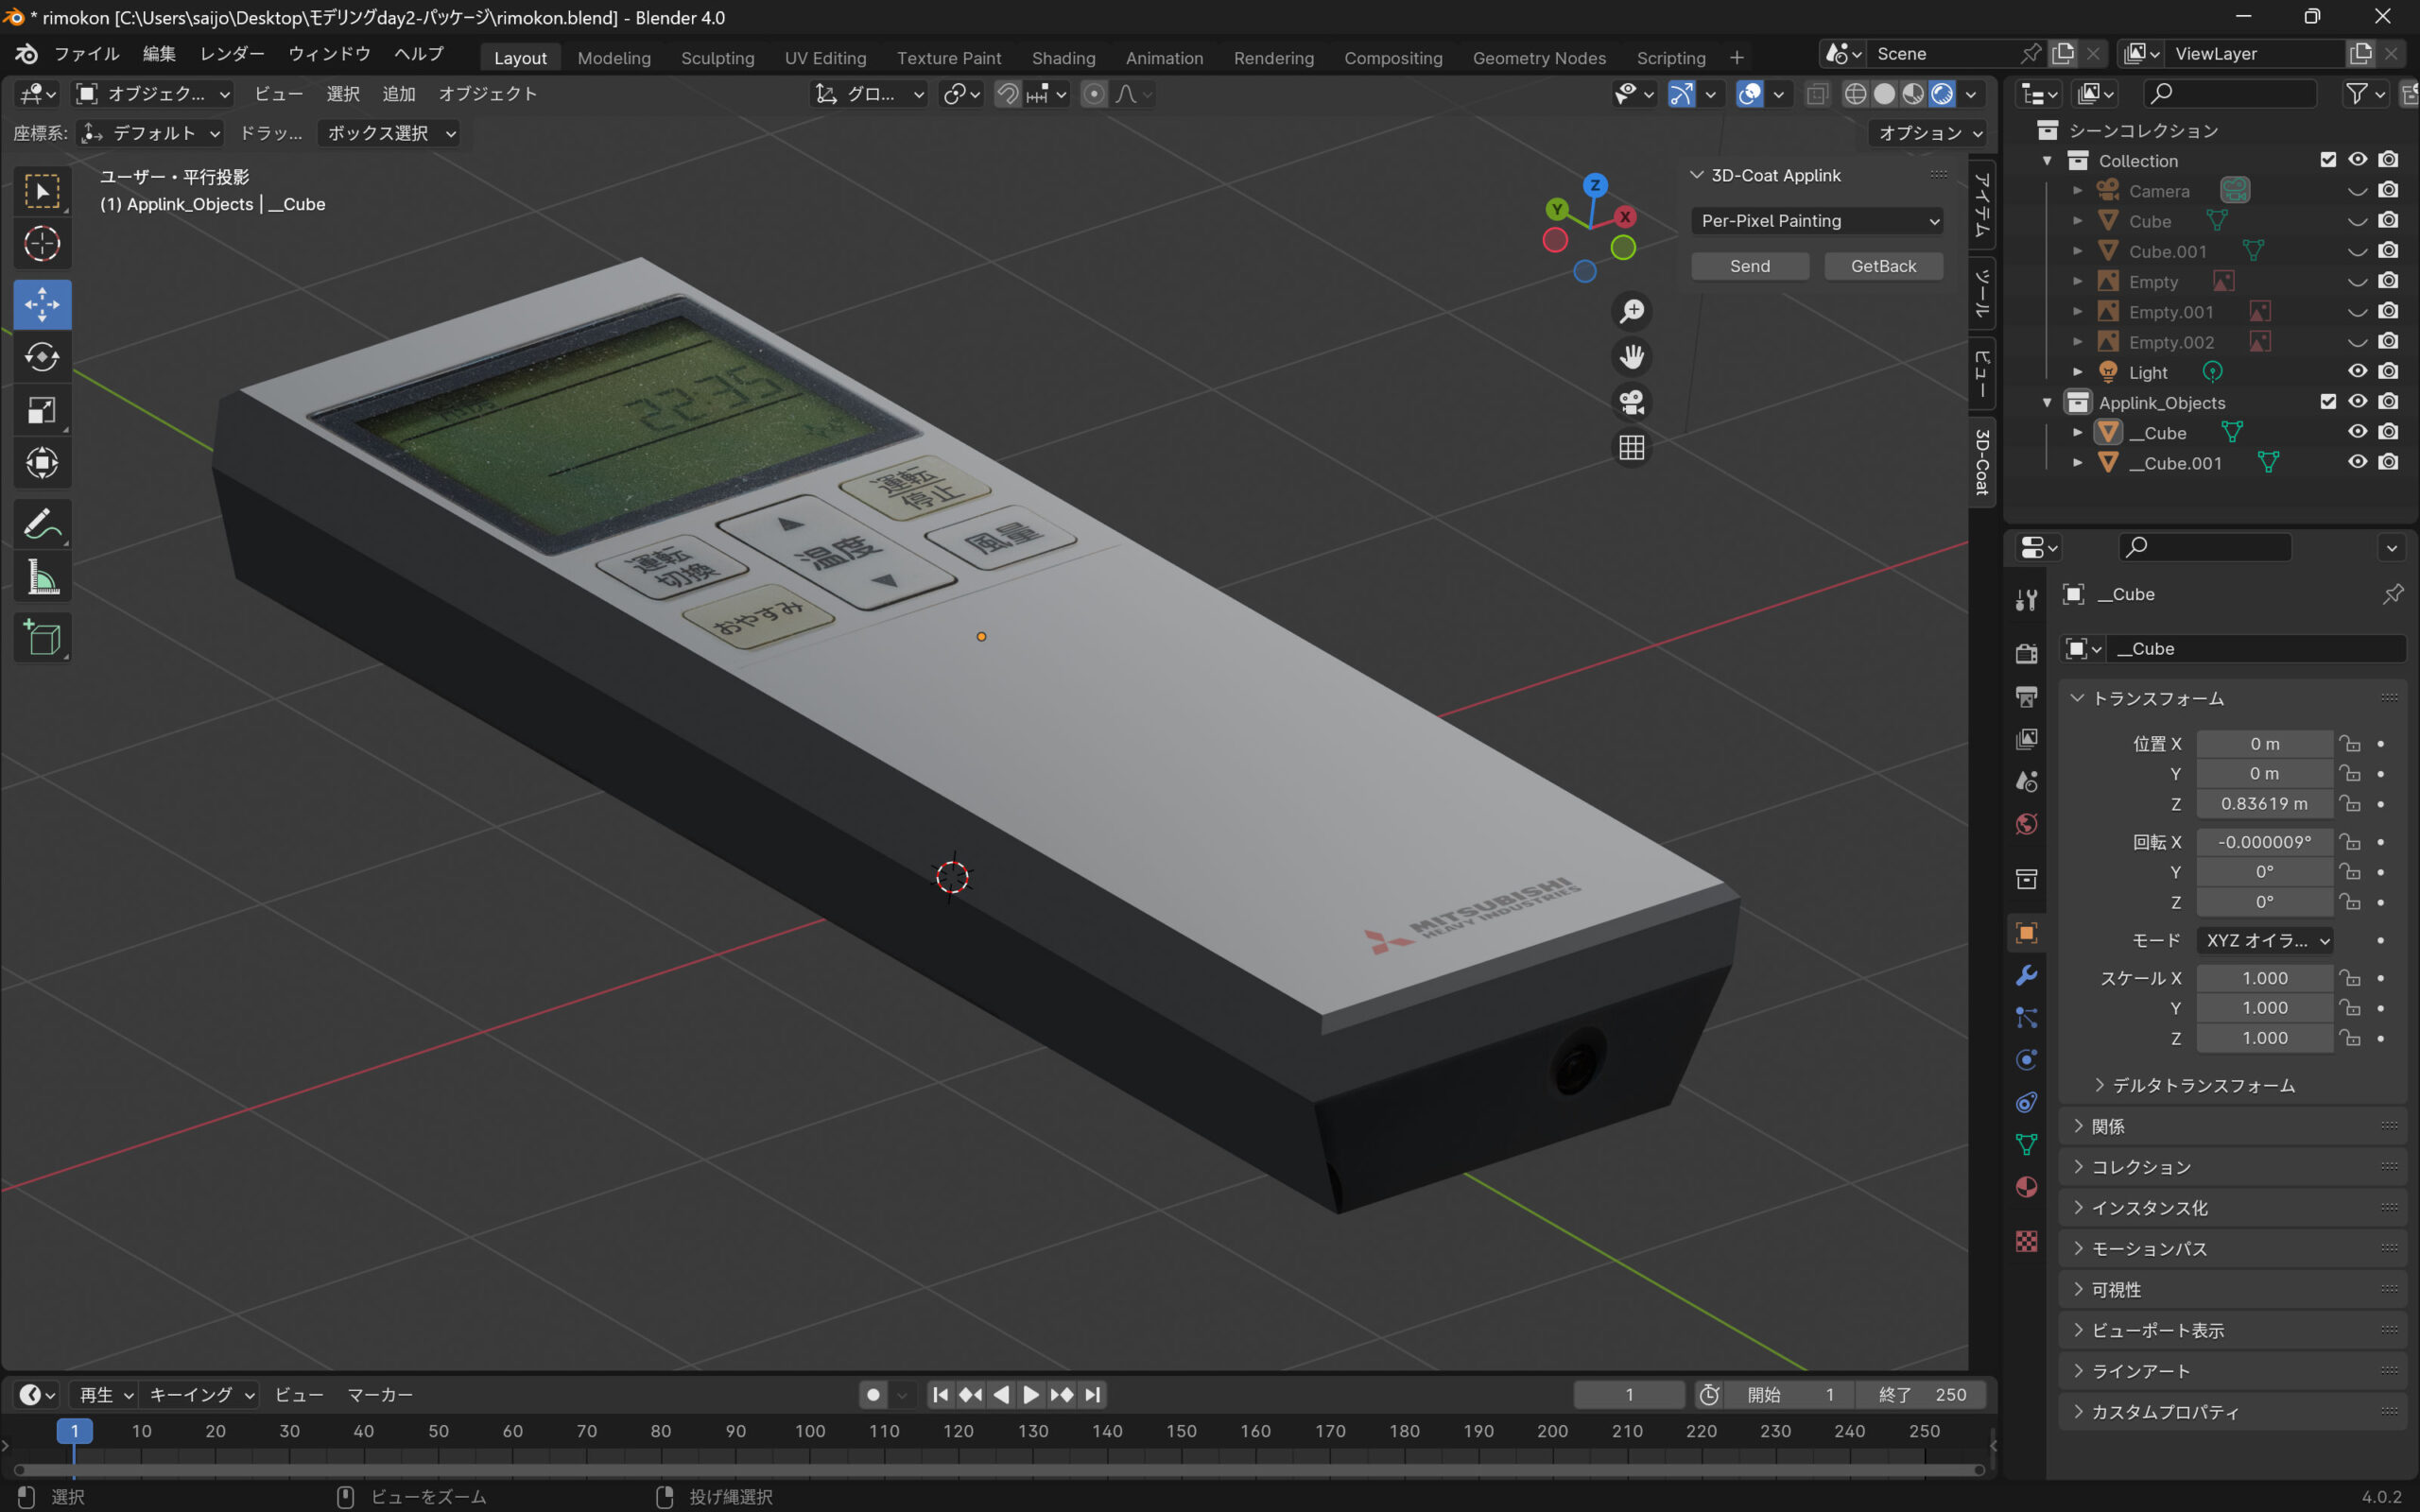The image size is (2420, 1512).
Task: Open the Per-Pixel Painting dropdown
Action: pos(1816,221)
